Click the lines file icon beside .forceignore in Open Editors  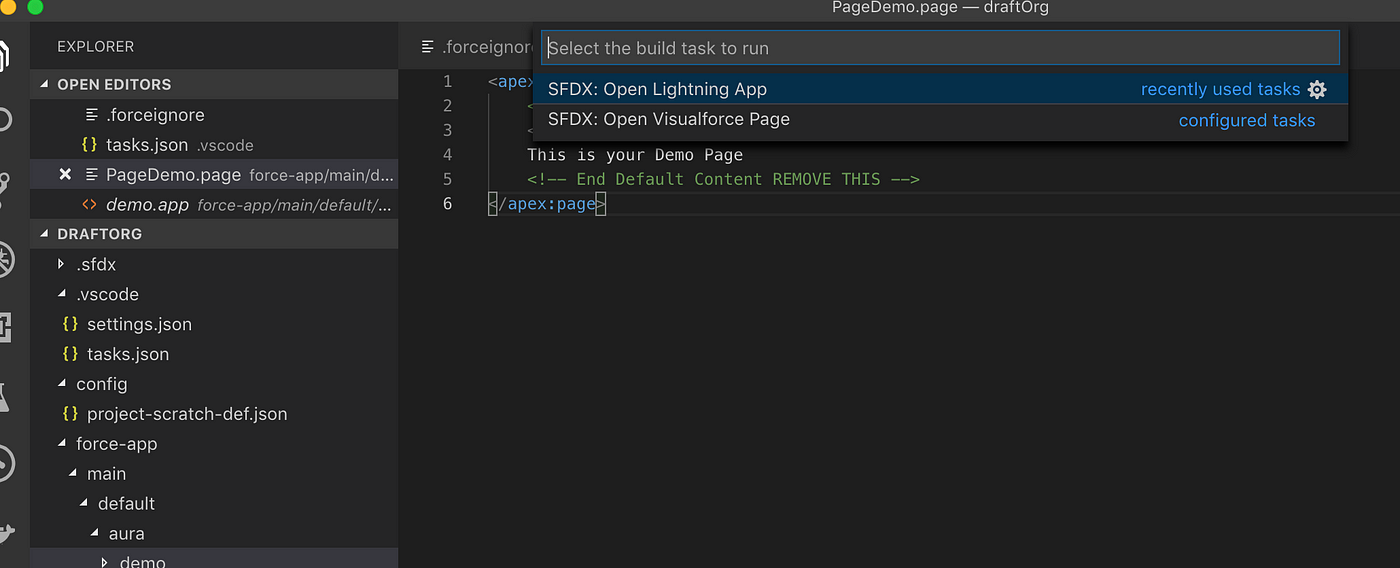coord(92,115)
